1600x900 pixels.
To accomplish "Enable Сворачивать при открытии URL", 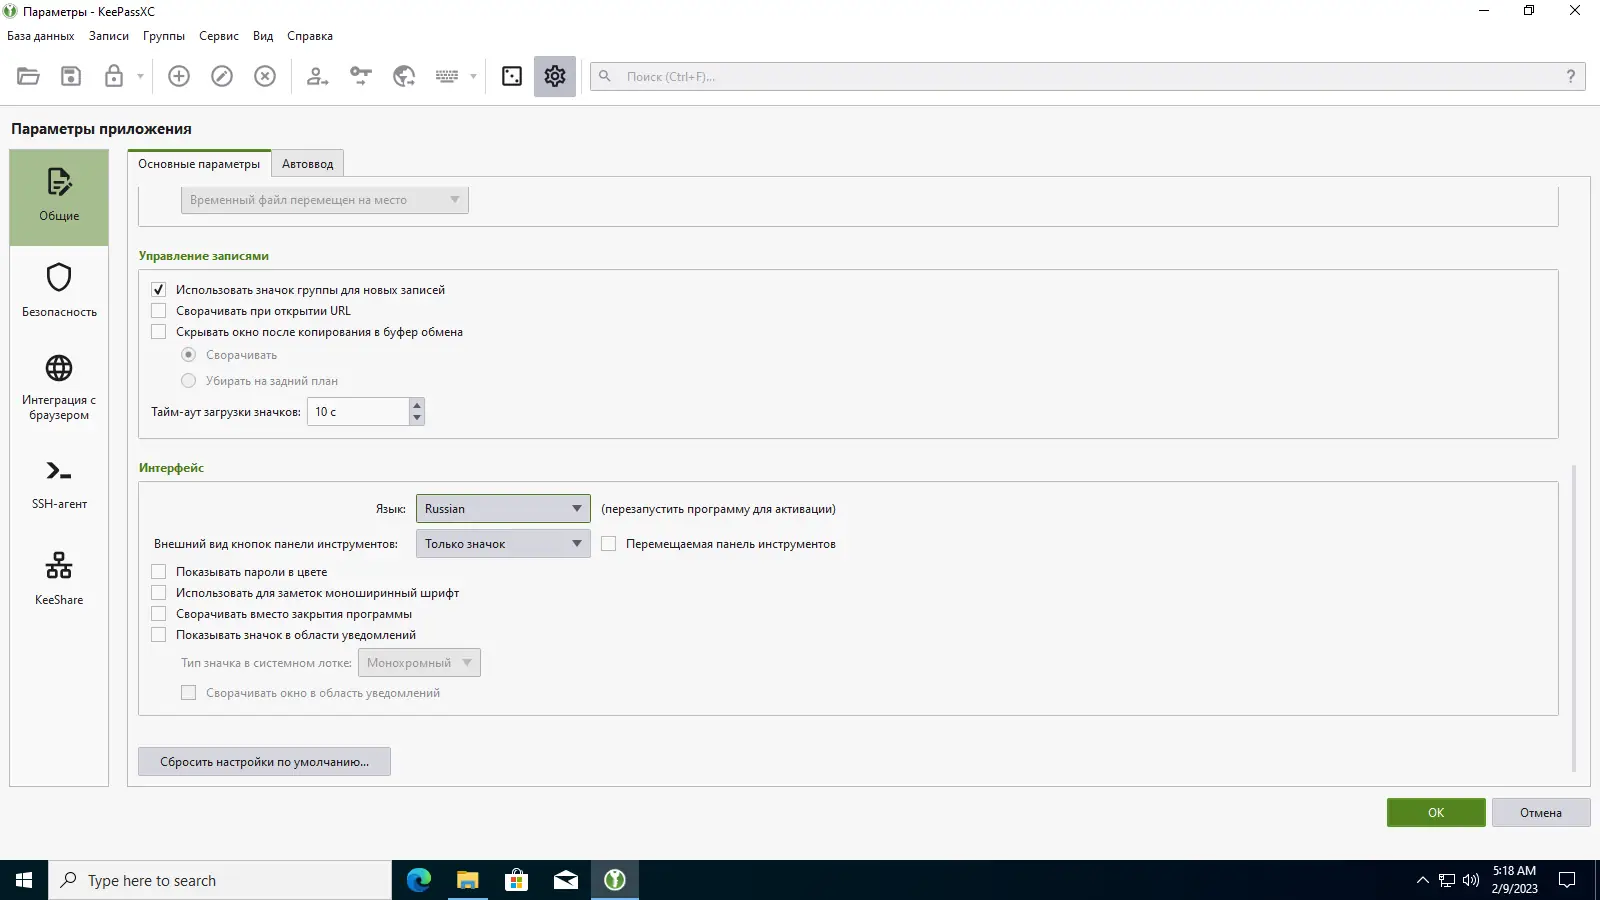I will point(158,311).
